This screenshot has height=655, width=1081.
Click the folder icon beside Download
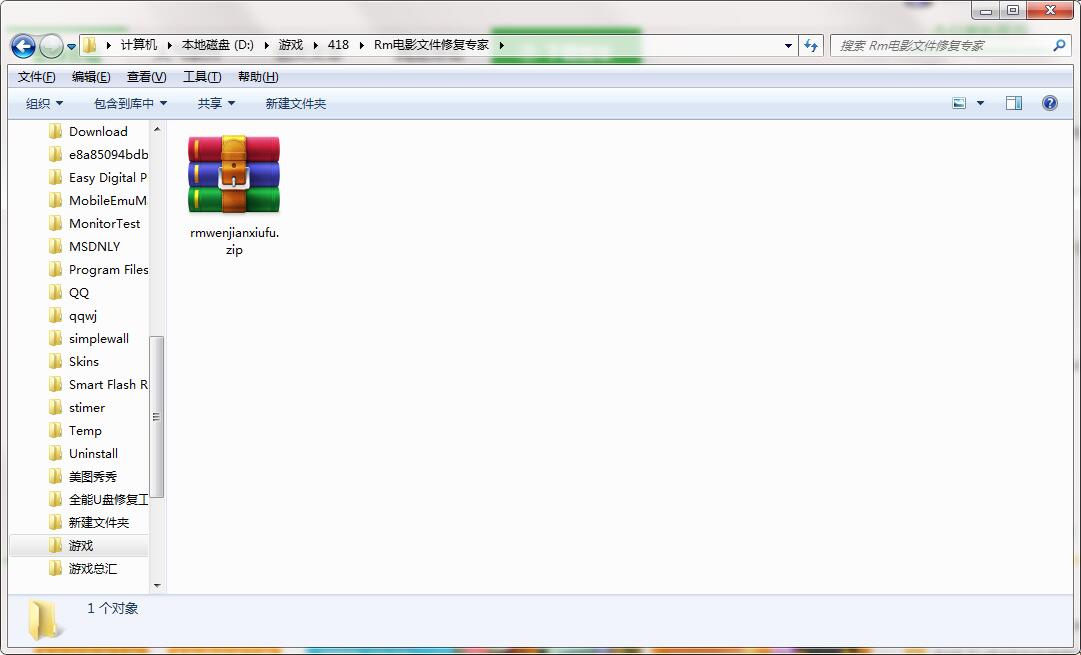(56, 132)
